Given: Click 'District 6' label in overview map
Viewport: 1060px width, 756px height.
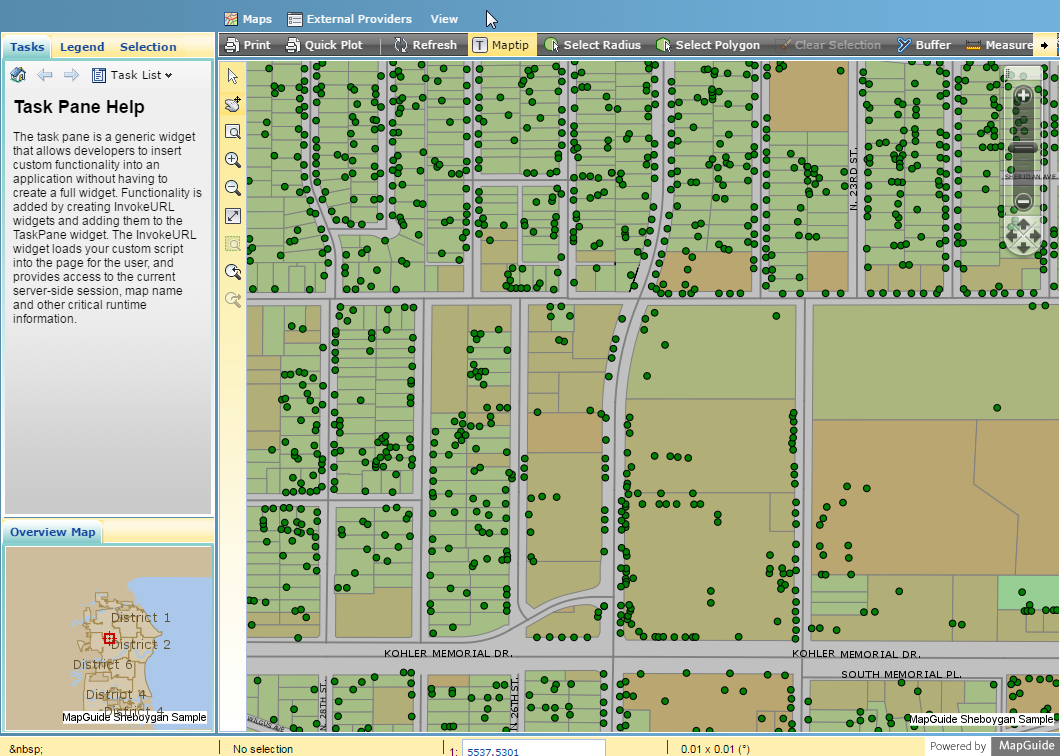Looking at the screenshot, I should [x=103, y=665].
